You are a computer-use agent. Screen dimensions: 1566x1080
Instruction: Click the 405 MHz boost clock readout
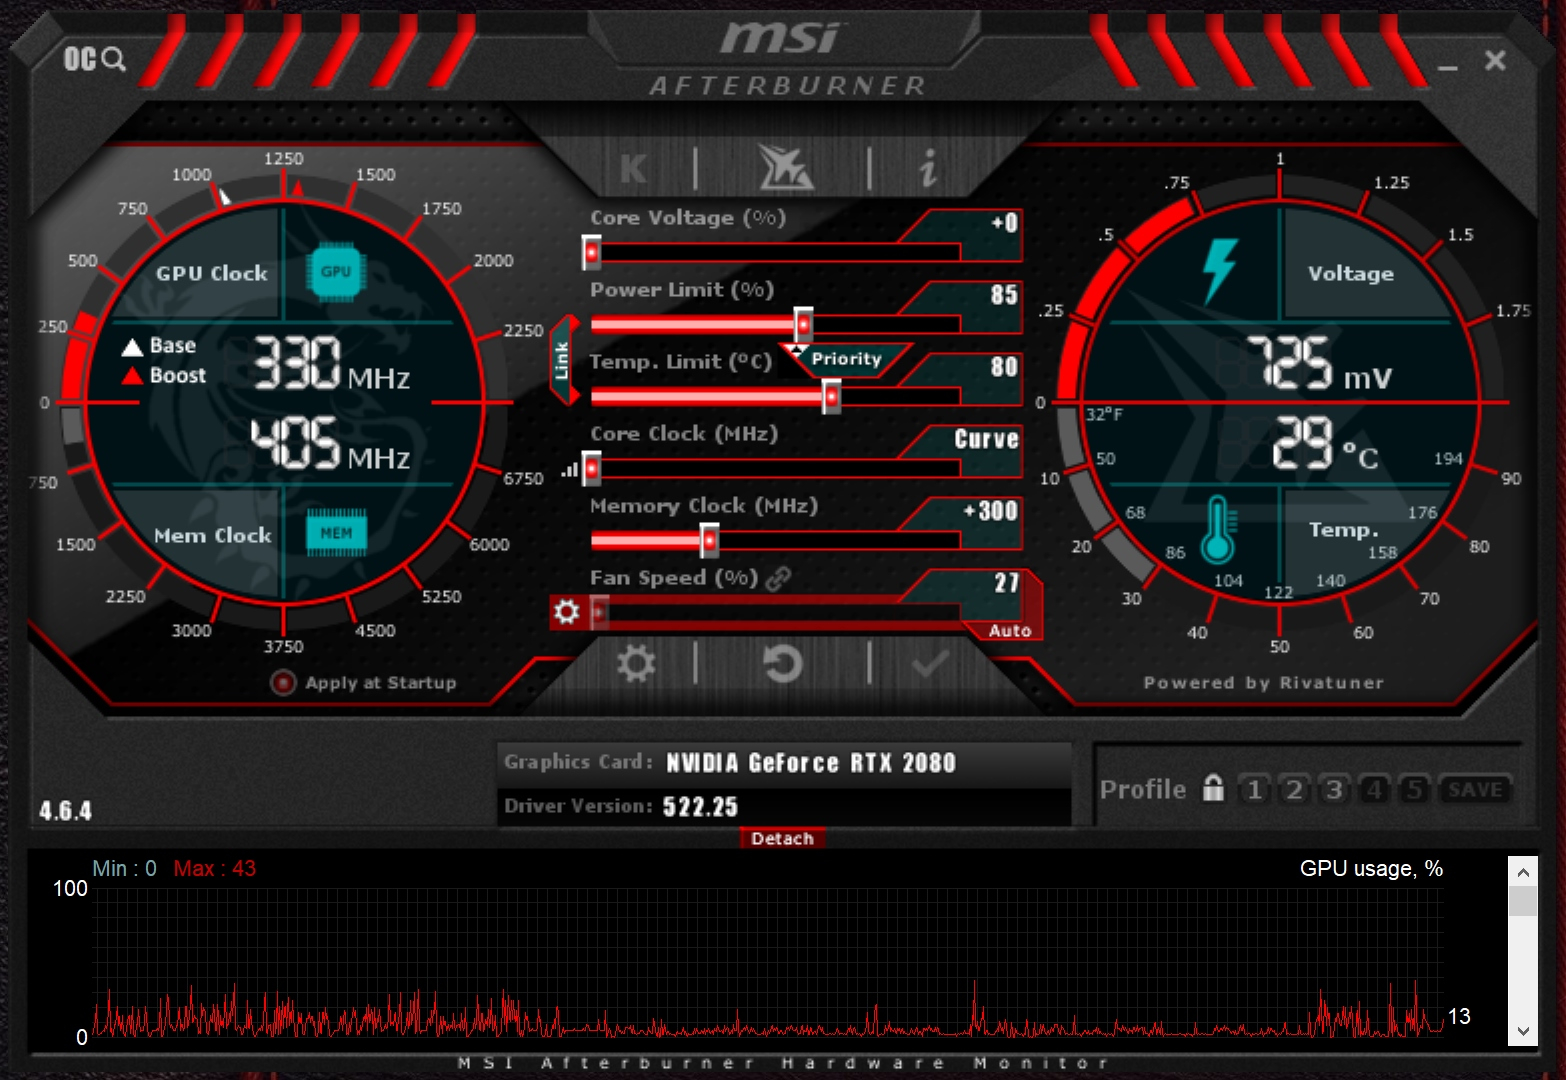click(x=330, y=443)
